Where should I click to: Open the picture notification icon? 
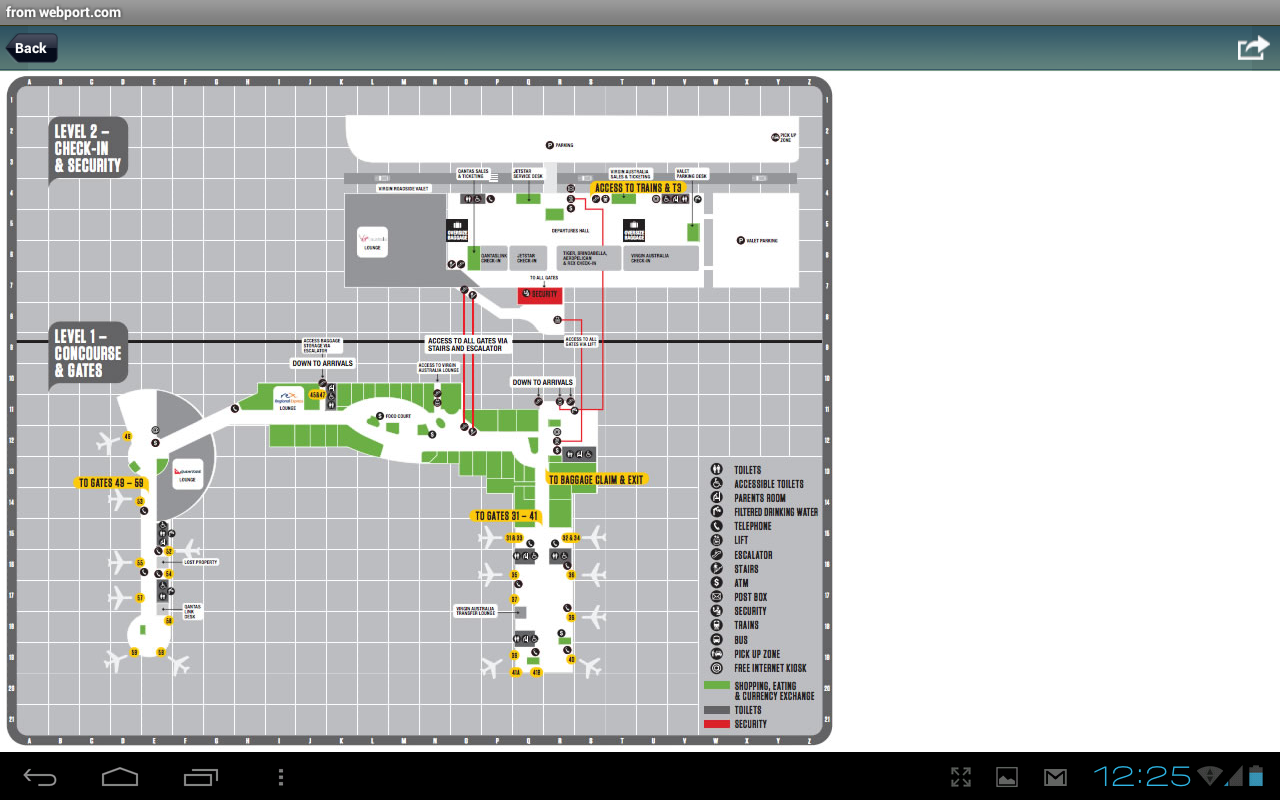(x=1007, y=777)
